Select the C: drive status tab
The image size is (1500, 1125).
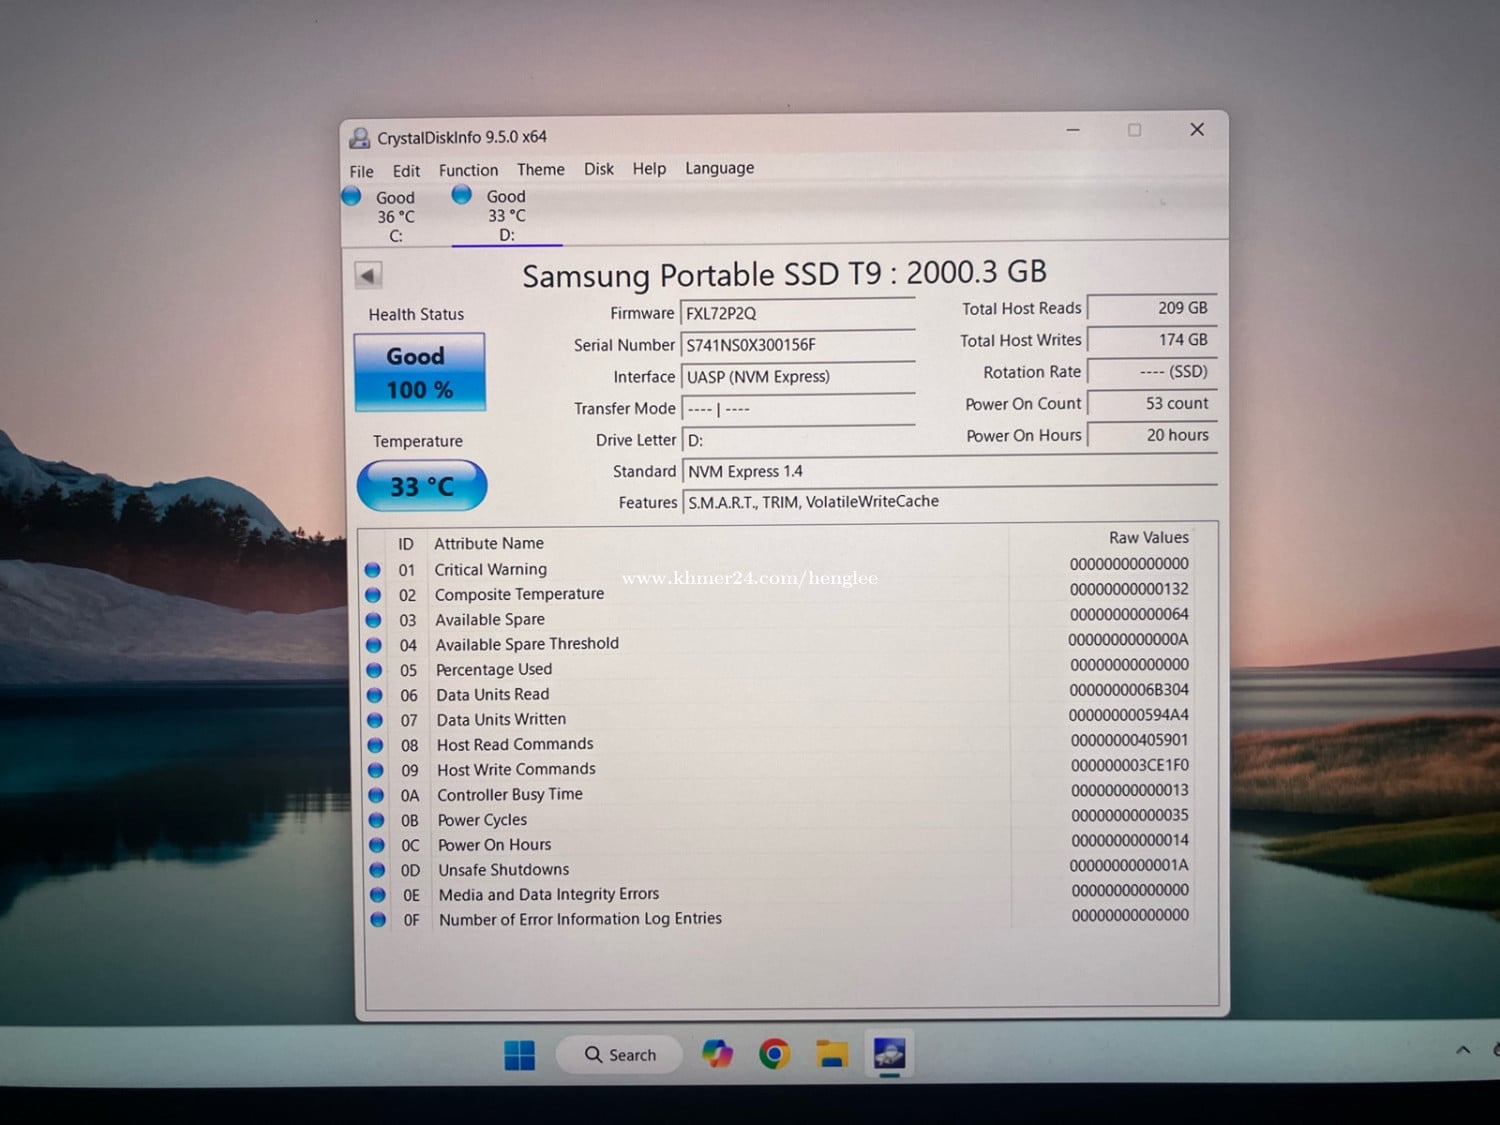point(395,216)
